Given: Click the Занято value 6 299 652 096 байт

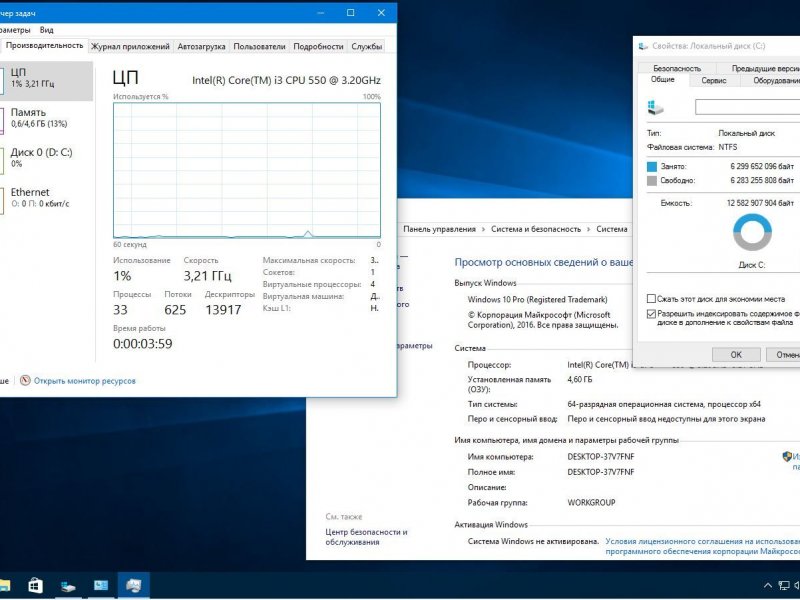Looking at the screenshot, I should click(x=762, y=166).
